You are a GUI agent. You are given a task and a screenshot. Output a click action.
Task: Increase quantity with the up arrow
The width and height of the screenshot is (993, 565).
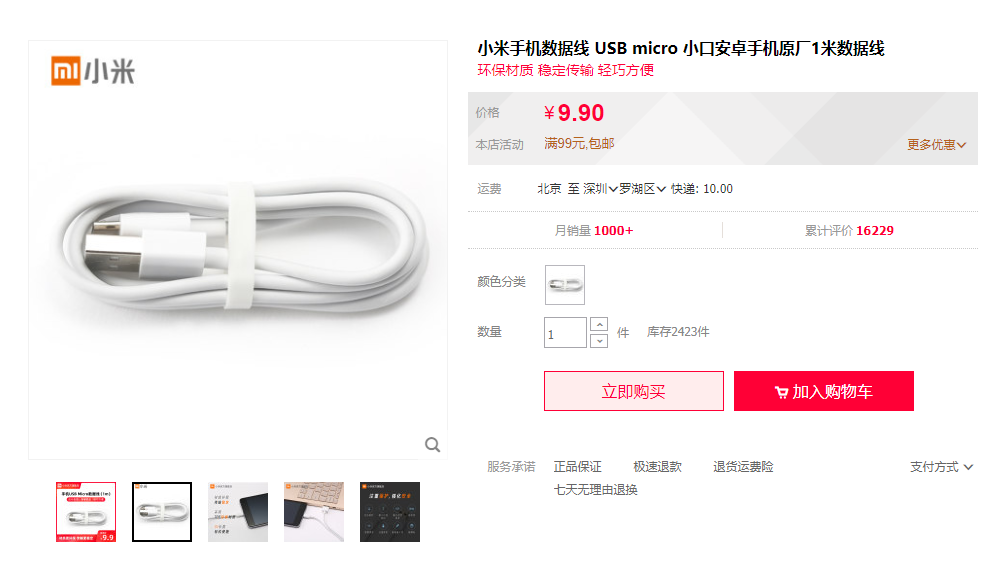click(599, 324)
